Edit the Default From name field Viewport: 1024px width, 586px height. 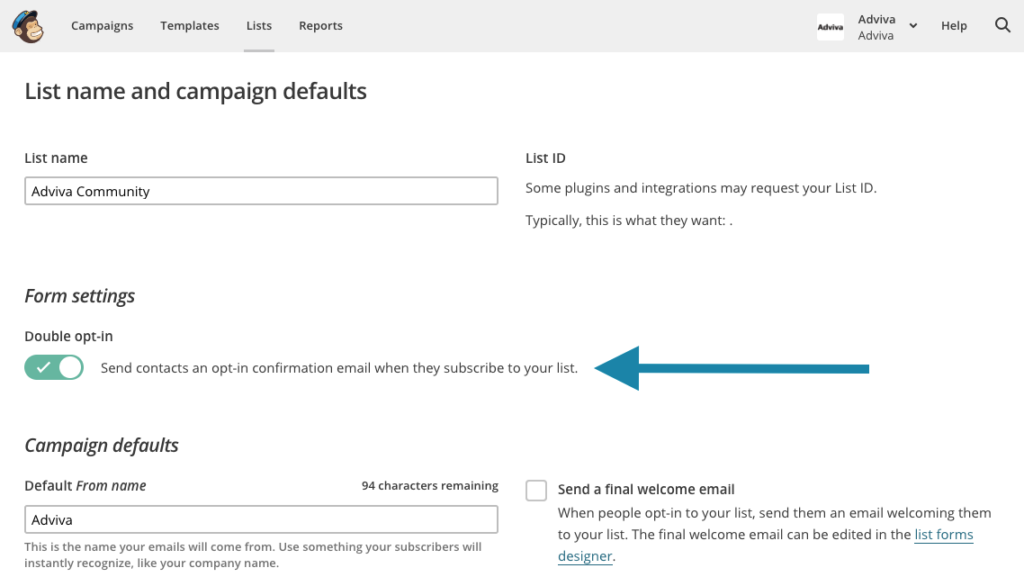(261, 519)
